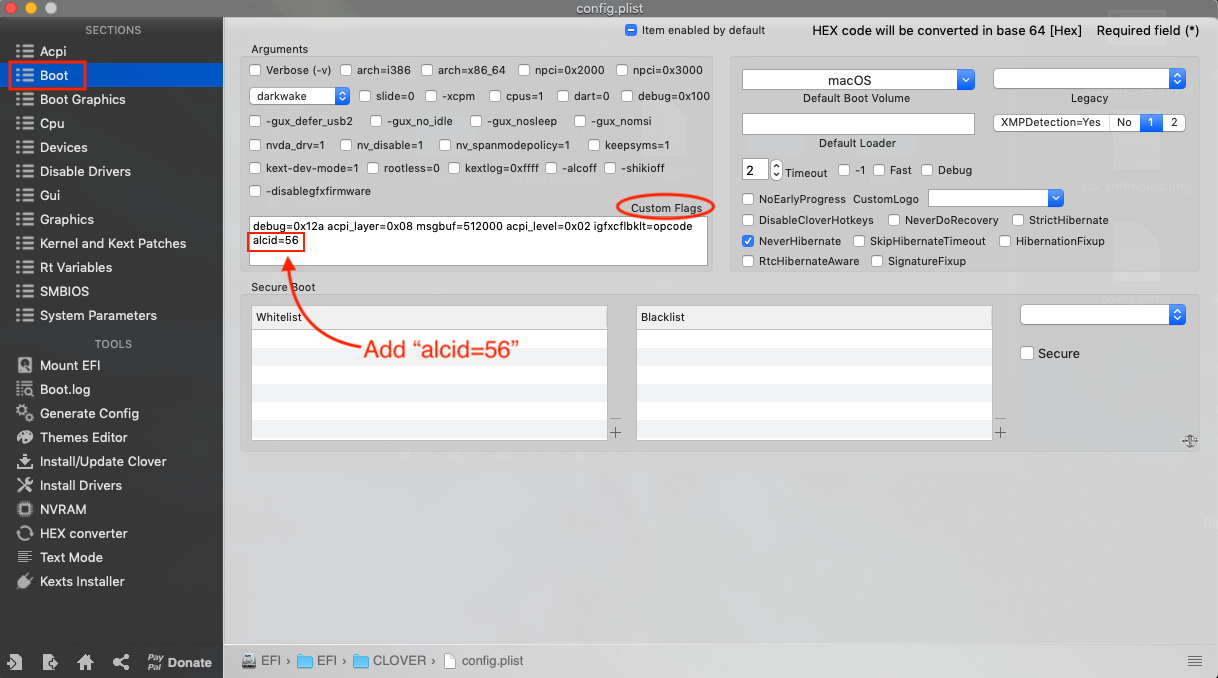Click the Rt Variables list icon

pos(24,267)
